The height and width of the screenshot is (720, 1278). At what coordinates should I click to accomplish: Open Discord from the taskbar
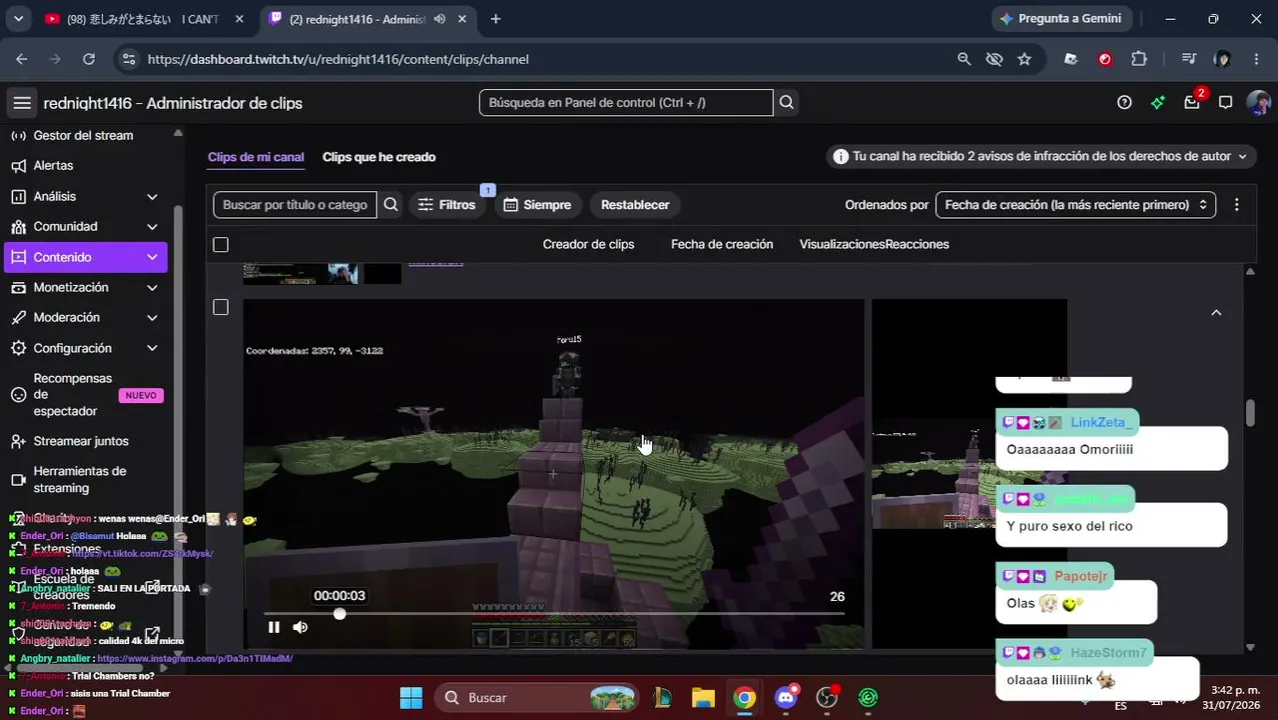tap(786, 697)
